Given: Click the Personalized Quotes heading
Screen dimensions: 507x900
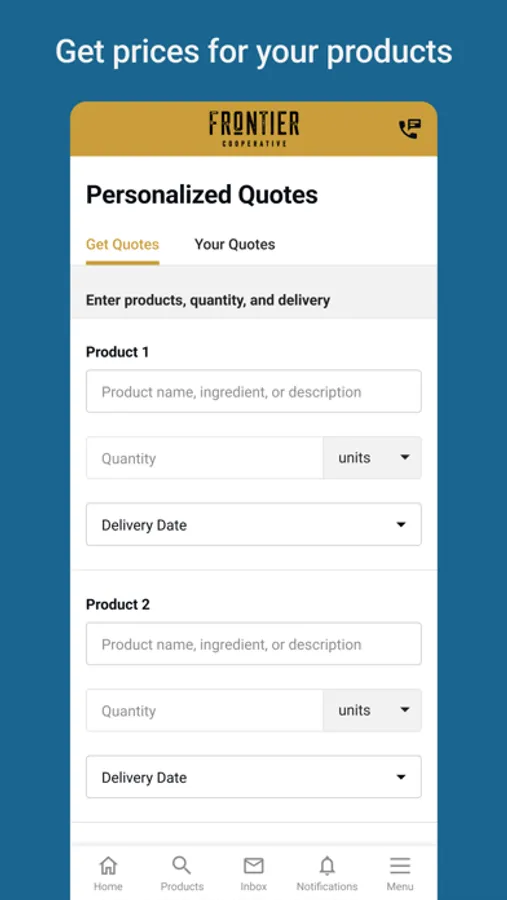Looking at the screenshot, I should click(202, 195).
